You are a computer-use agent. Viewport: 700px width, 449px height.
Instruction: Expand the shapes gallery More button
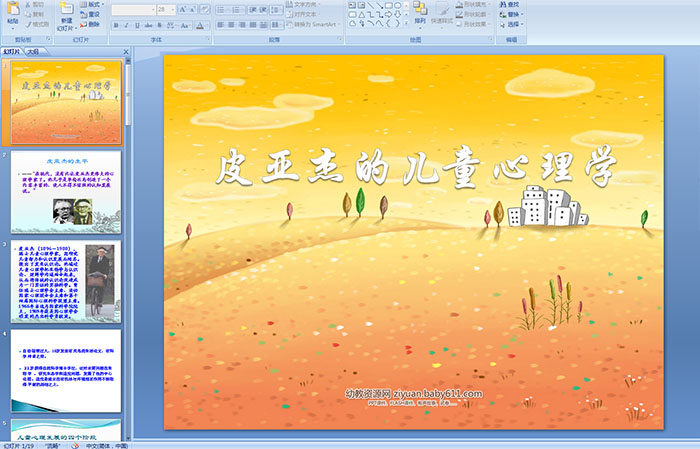(406, 23)
